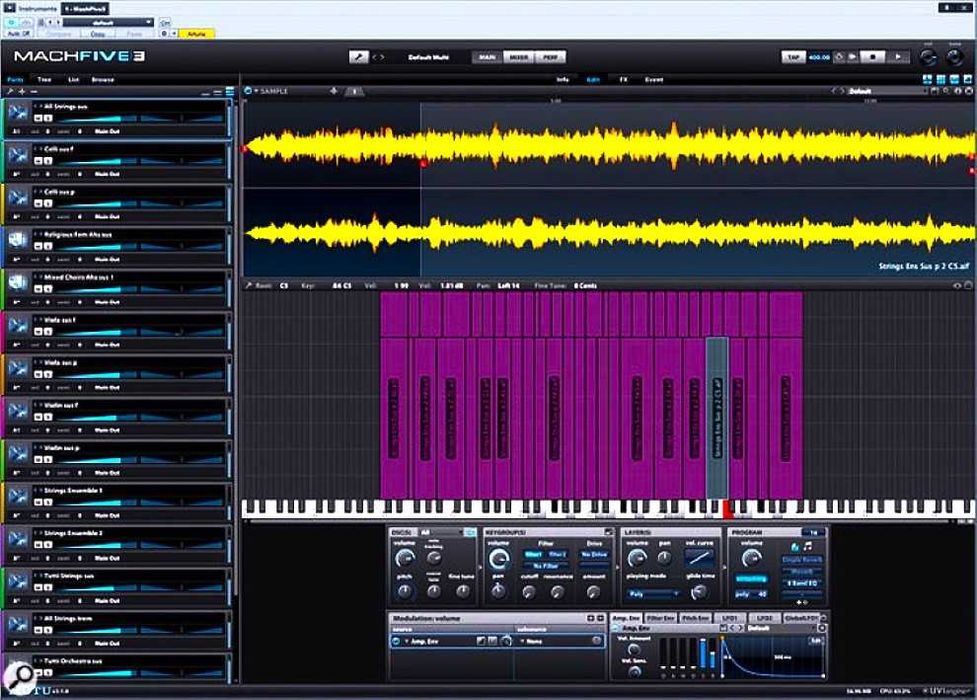Click the add modulation plus icon
The height and width of the screenshot is (700, 977).
[x=591, y=618]
